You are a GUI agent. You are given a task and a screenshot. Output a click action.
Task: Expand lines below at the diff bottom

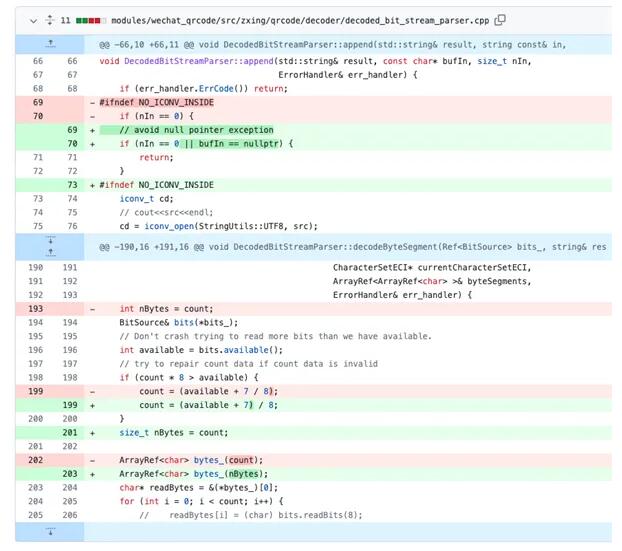pyautogui.click(x=51, y=533)
